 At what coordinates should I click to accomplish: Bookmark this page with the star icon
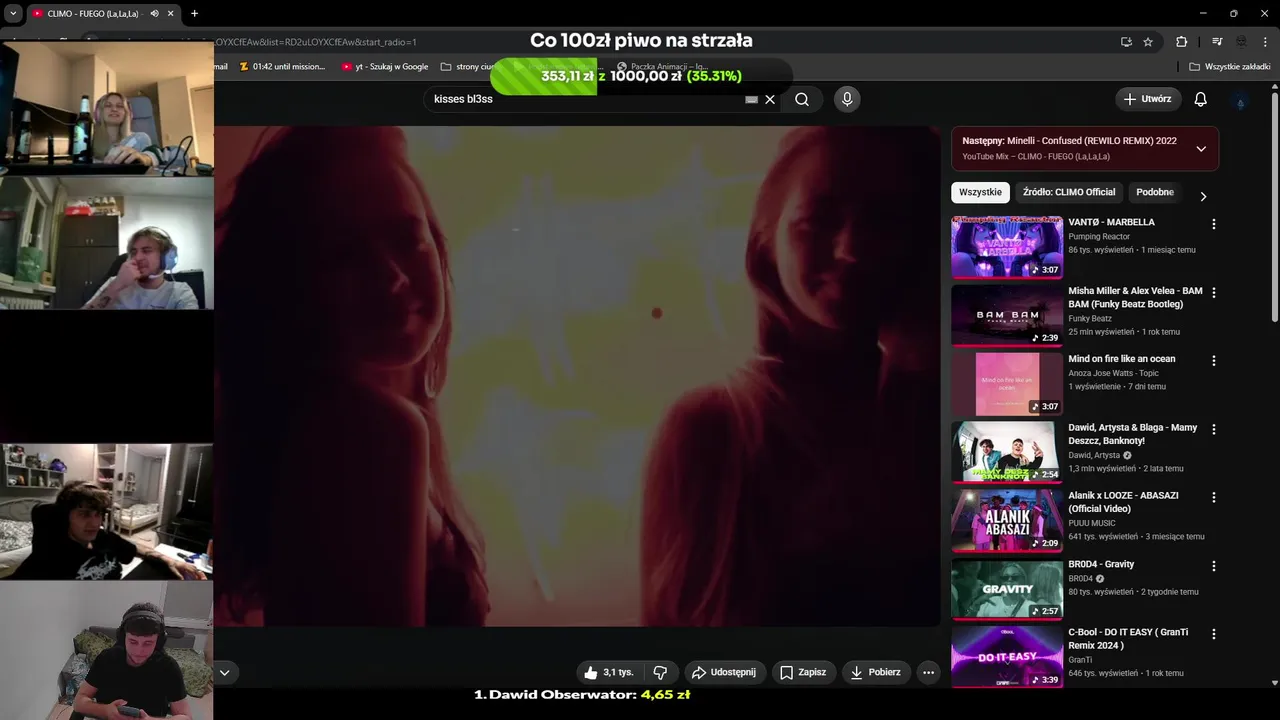pos(1148,42)
